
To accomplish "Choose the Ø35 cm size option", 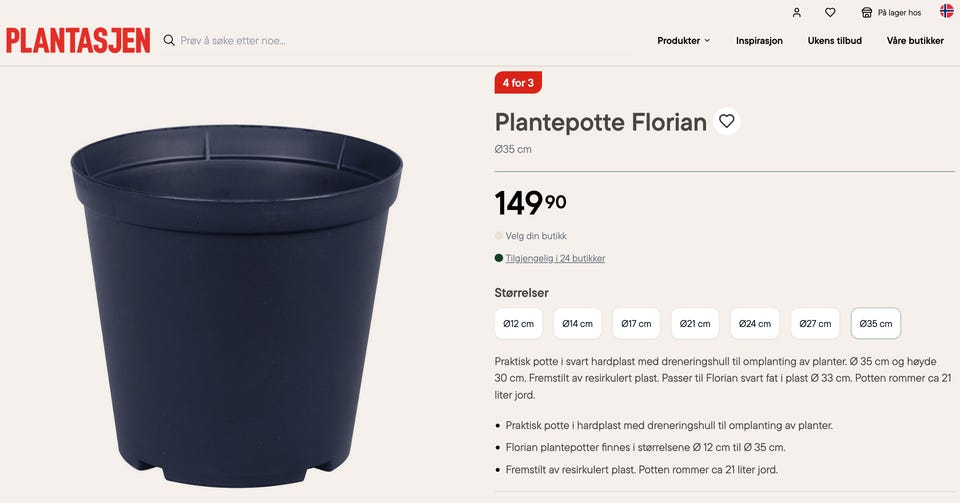I will (x=876, y=323).
